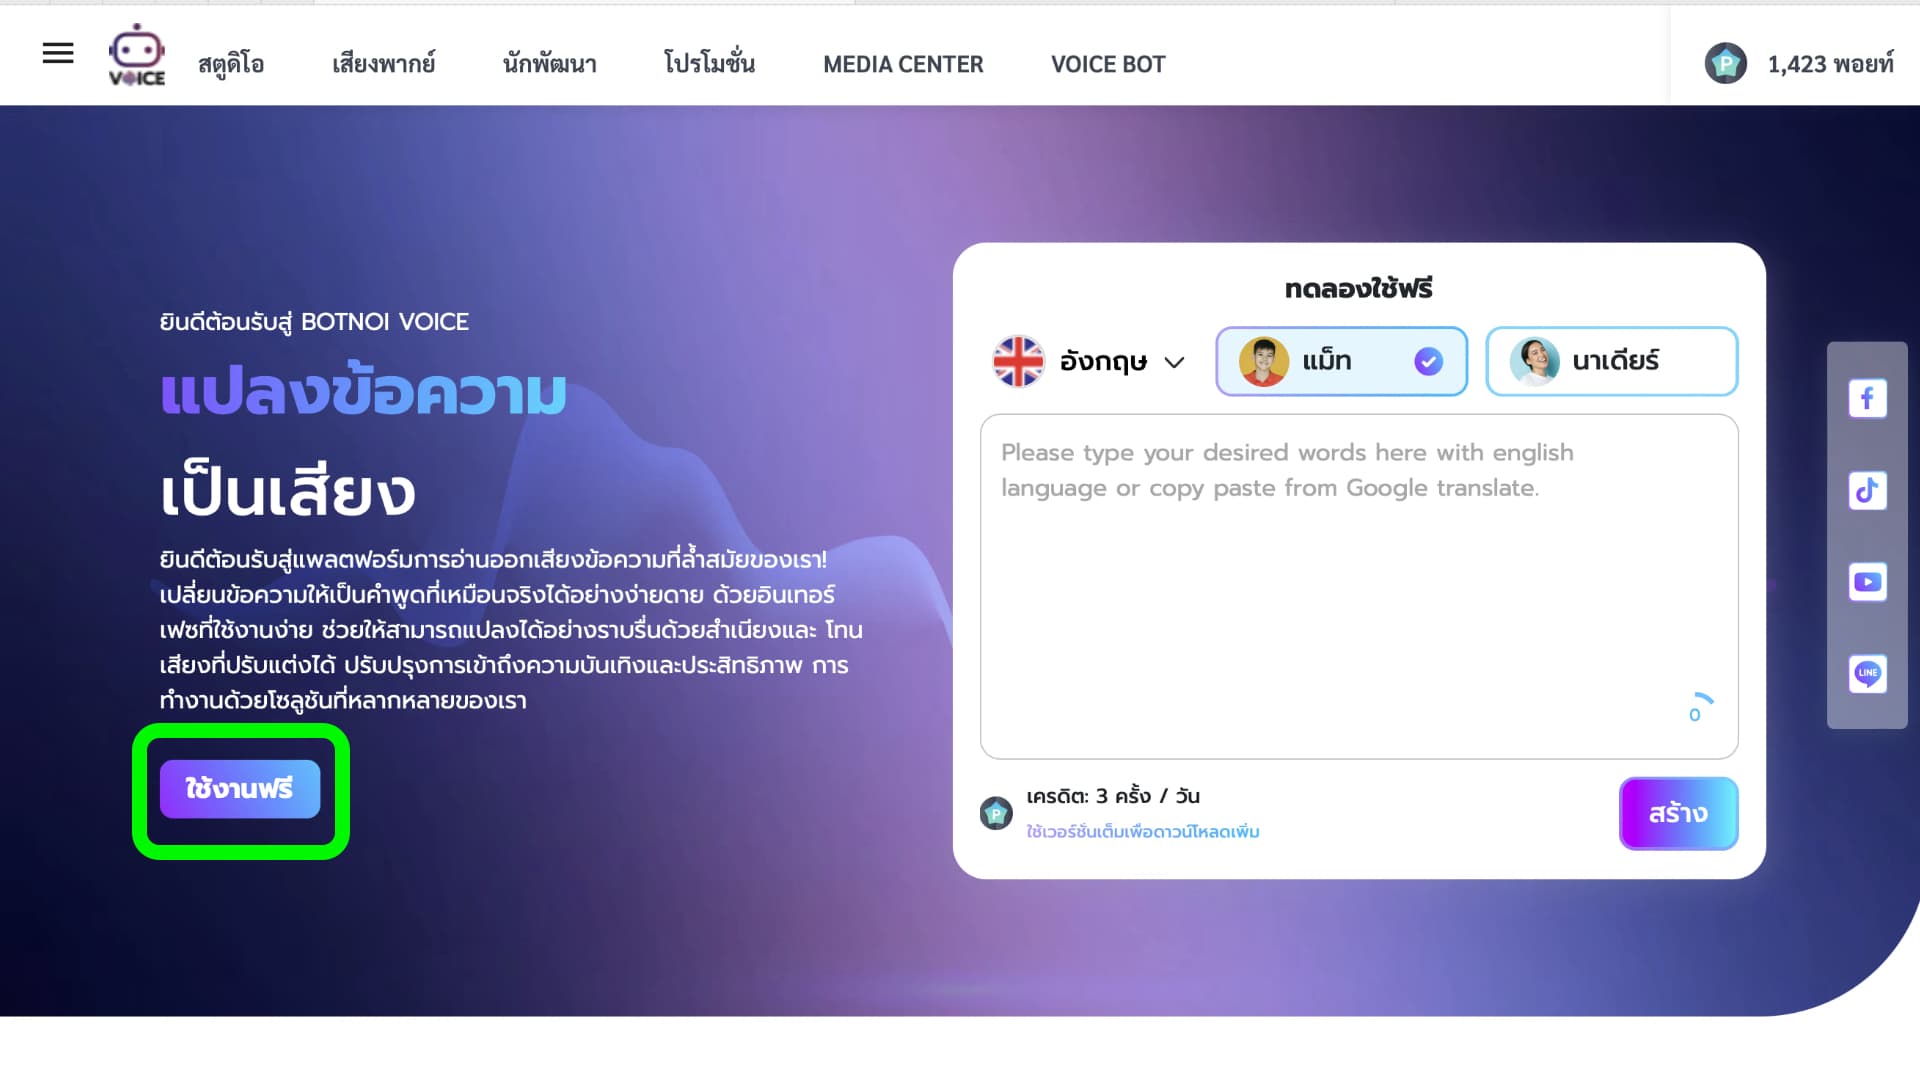
Task: Open the hamburger menu
Action: [x=58, y=53]
